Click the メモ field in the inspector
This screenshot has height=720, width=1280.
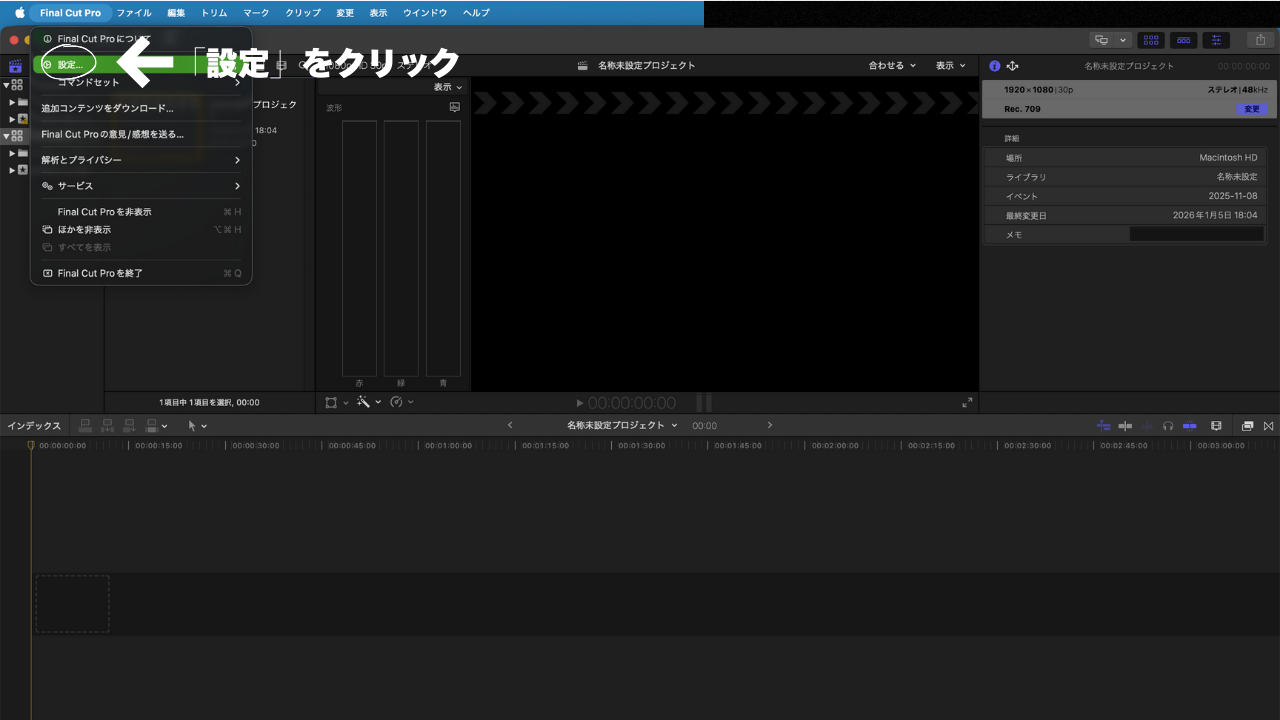[1197, 234]
